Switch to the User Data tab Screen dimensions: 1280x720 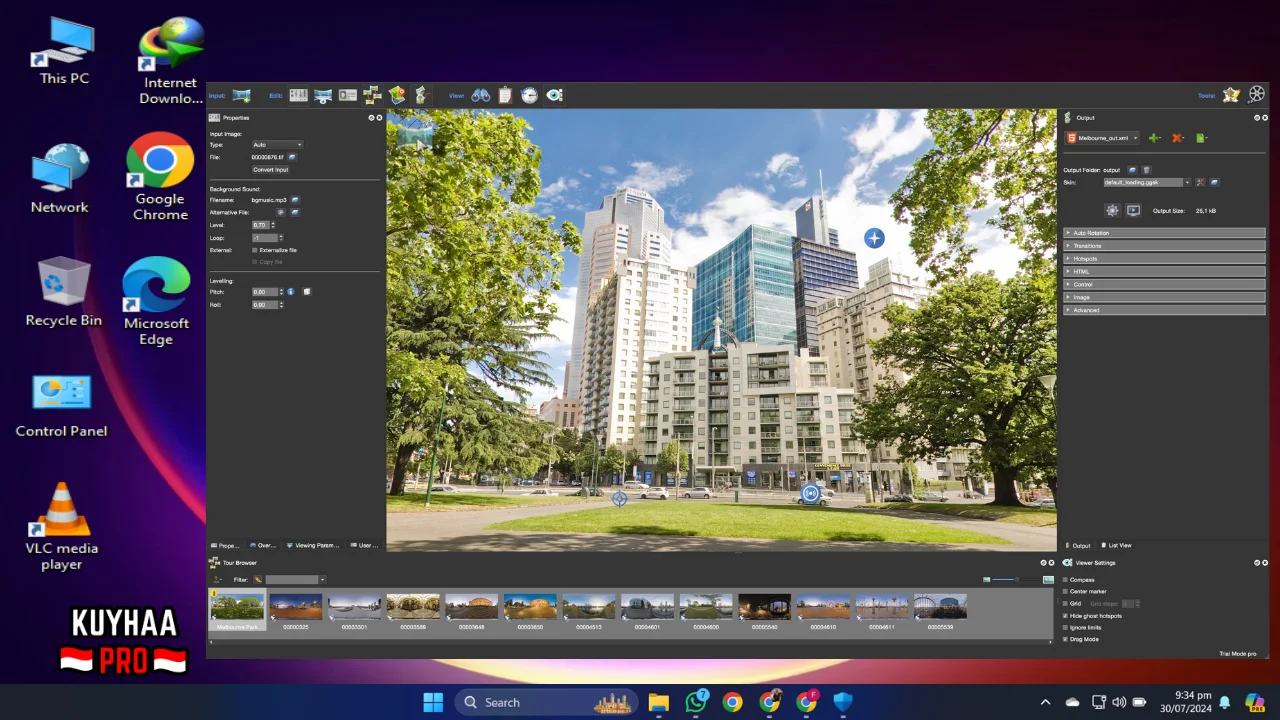click(x=365, y=546)
